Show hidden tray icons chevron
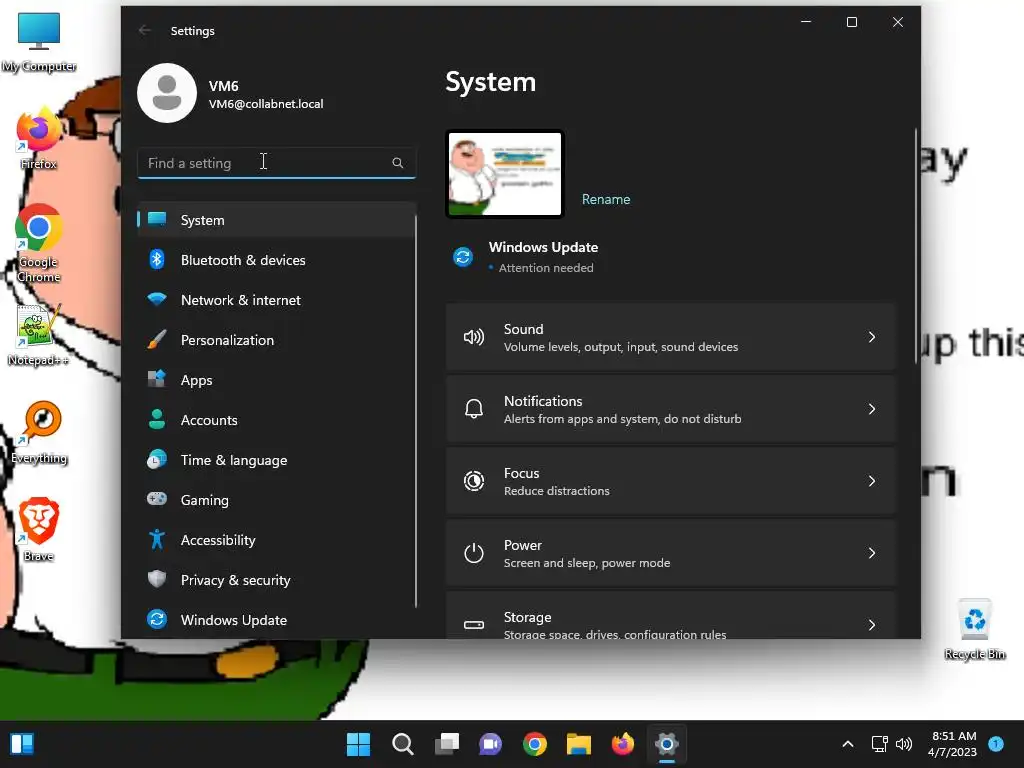Screen dimensions: 1024x768 tap(848, 744)
